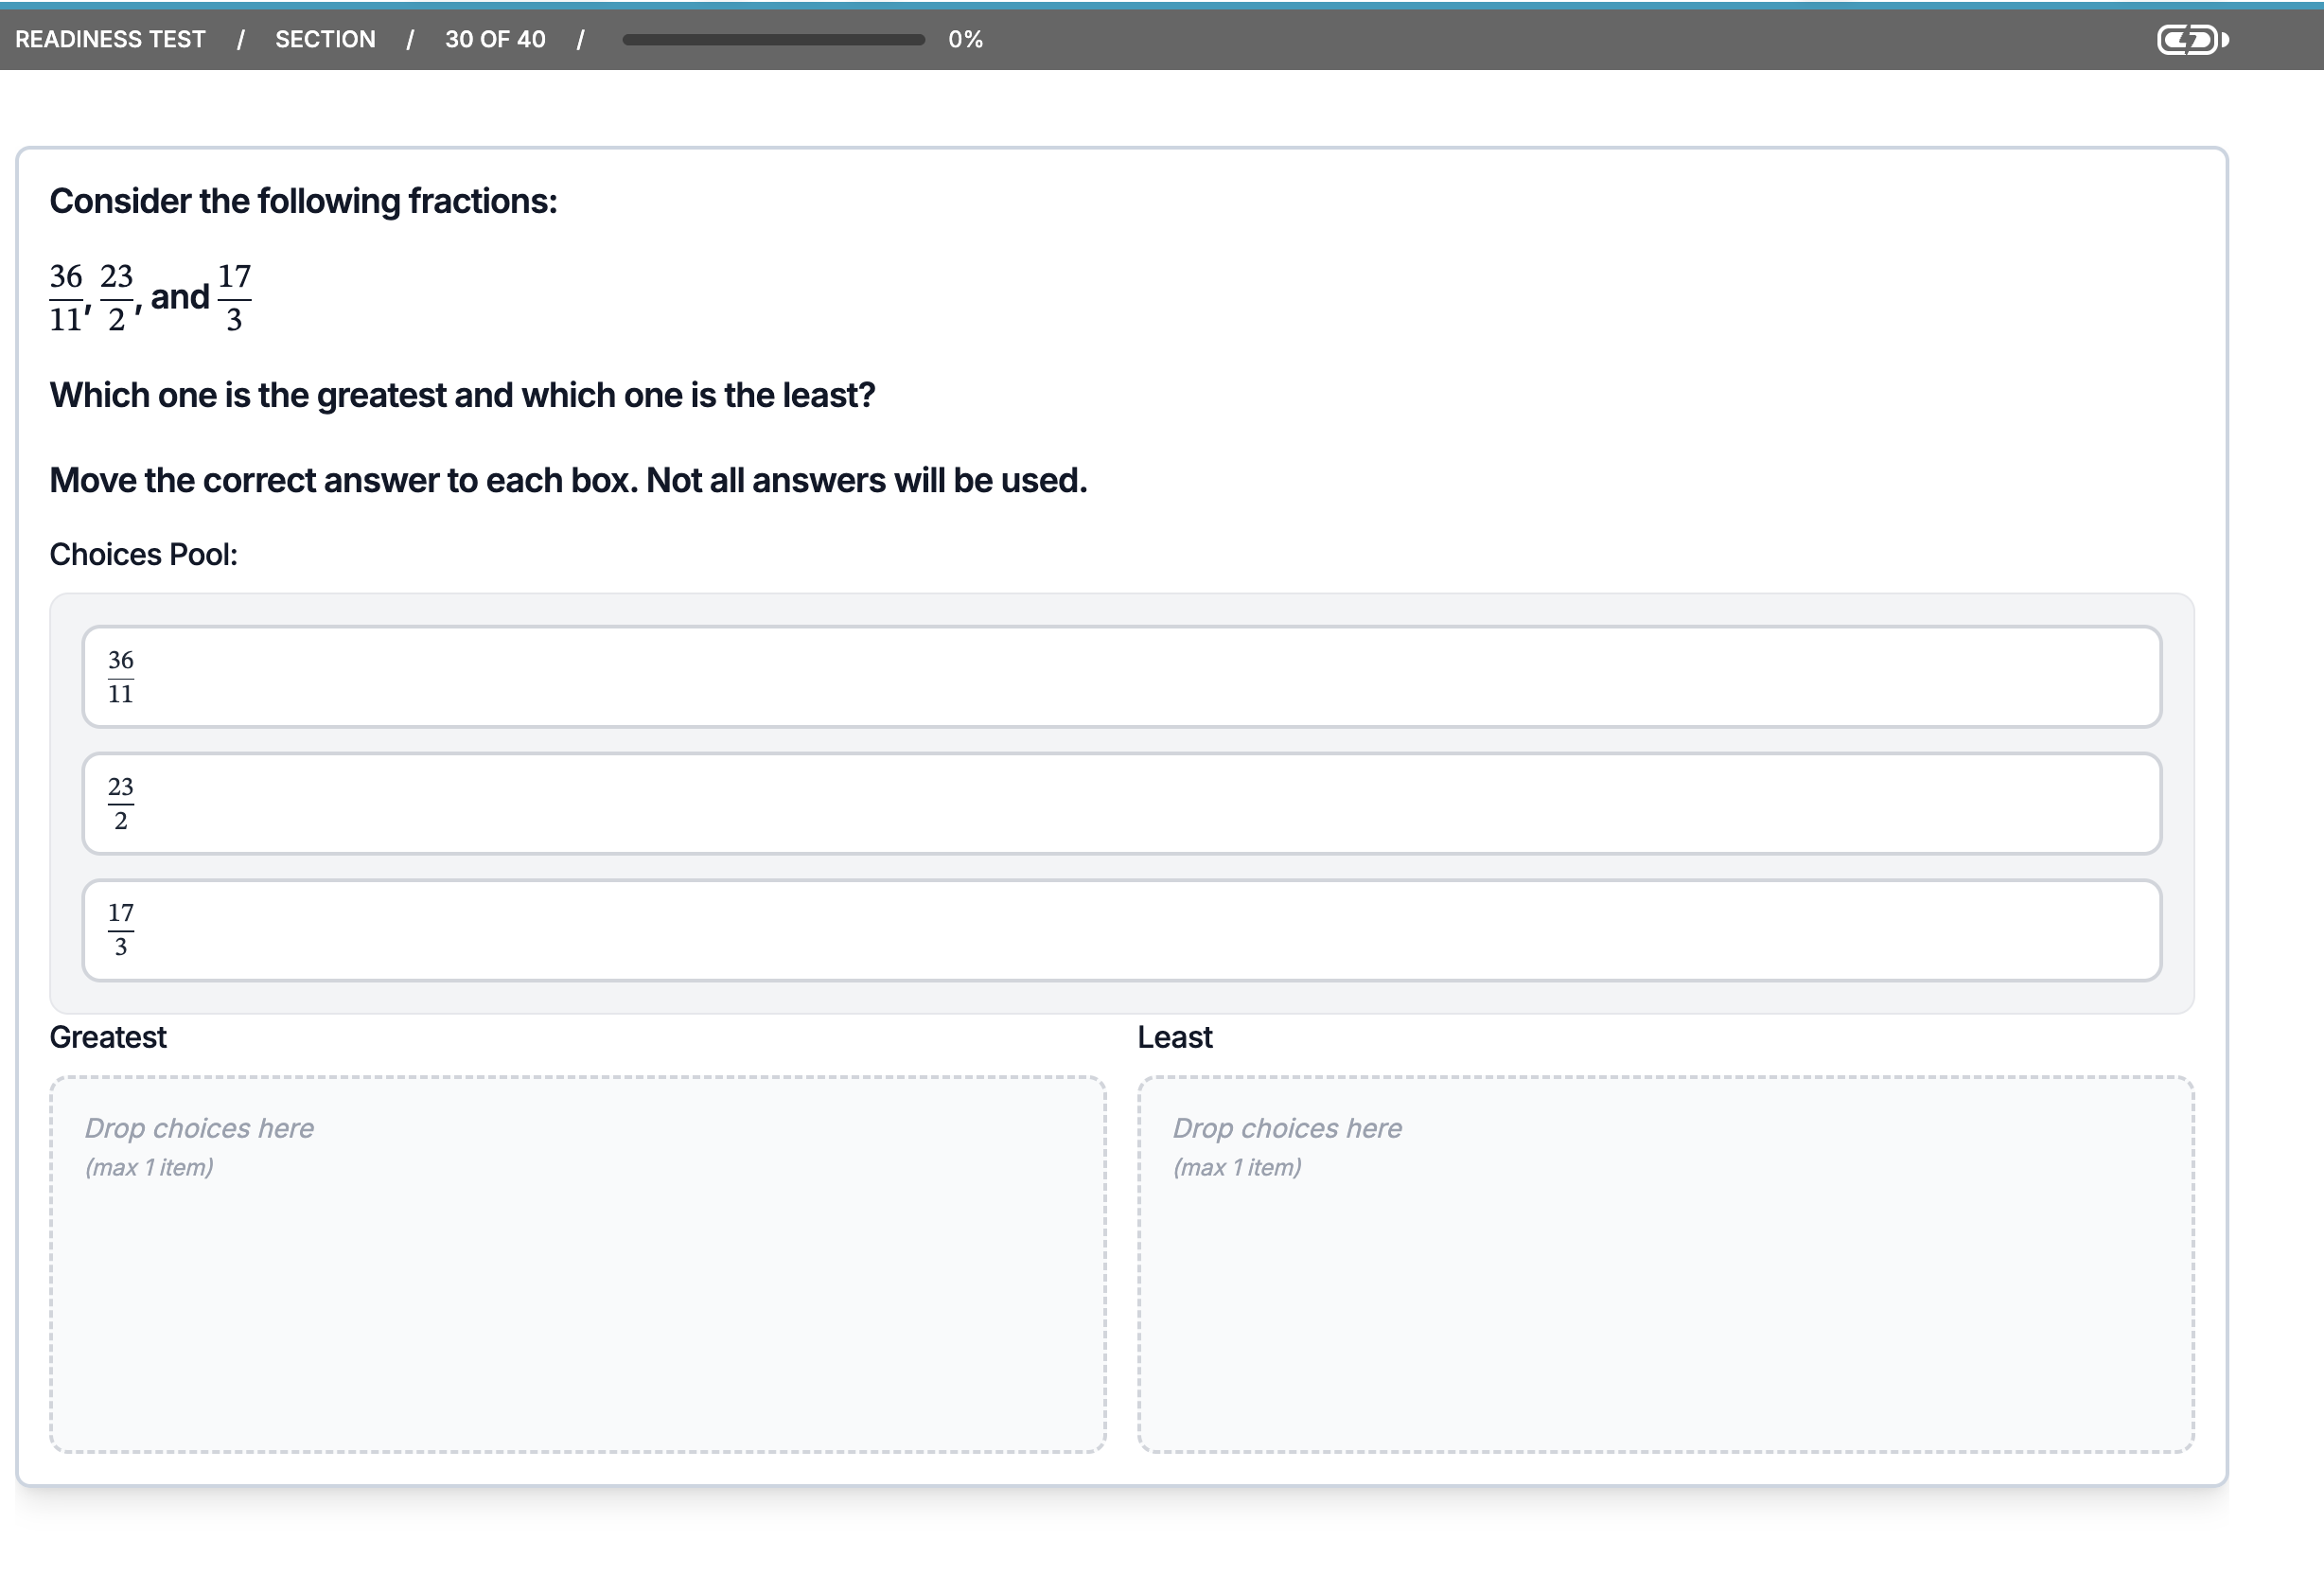Click the Greatest drop zone box

(577, 1264)
